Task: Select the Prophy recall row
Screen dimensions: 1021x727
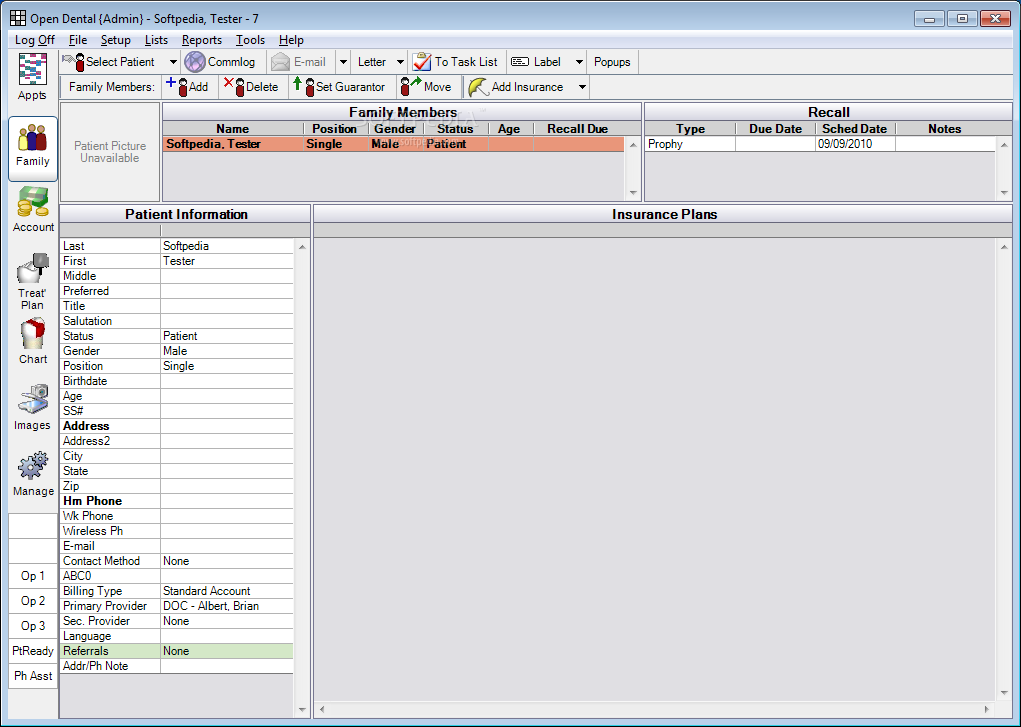Action: (x=820, y=144)
